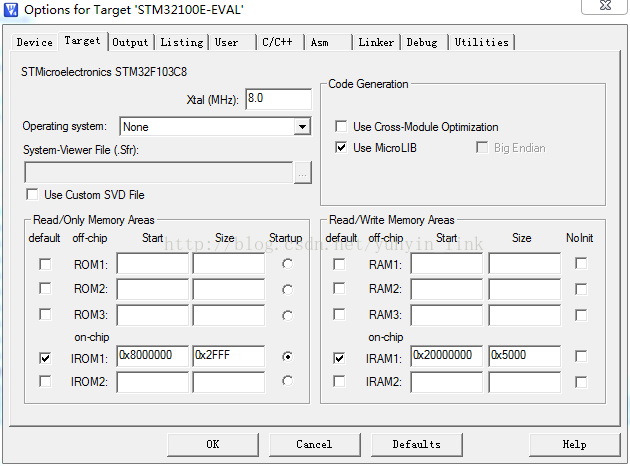630x466 pixels.
Task: Switch to the Output tab
Action: click(131, 42)
